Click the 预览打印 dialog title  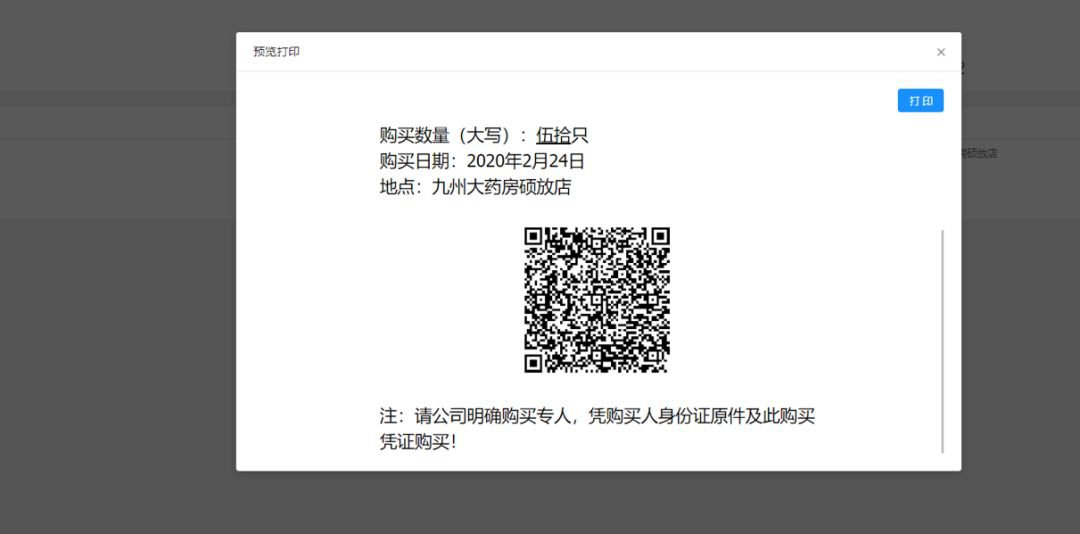tap(276, 52)
